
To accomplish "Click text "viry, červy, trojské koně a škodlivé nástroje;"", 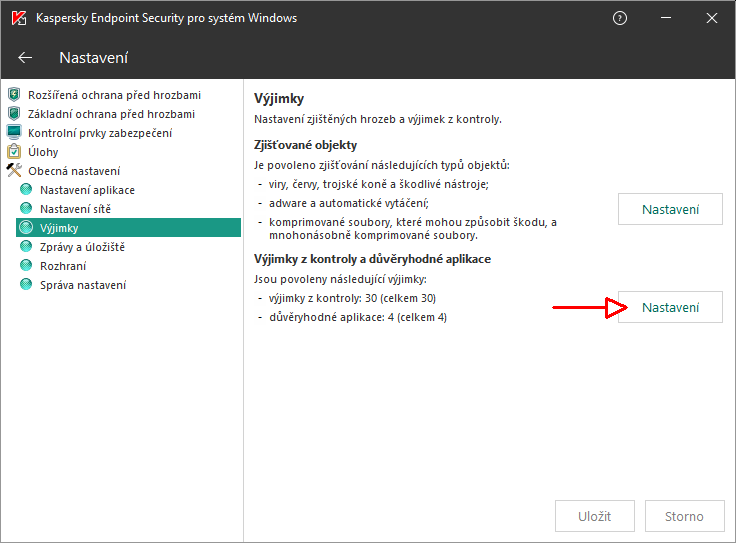I will pyautogui.click(x=379, y=184).
